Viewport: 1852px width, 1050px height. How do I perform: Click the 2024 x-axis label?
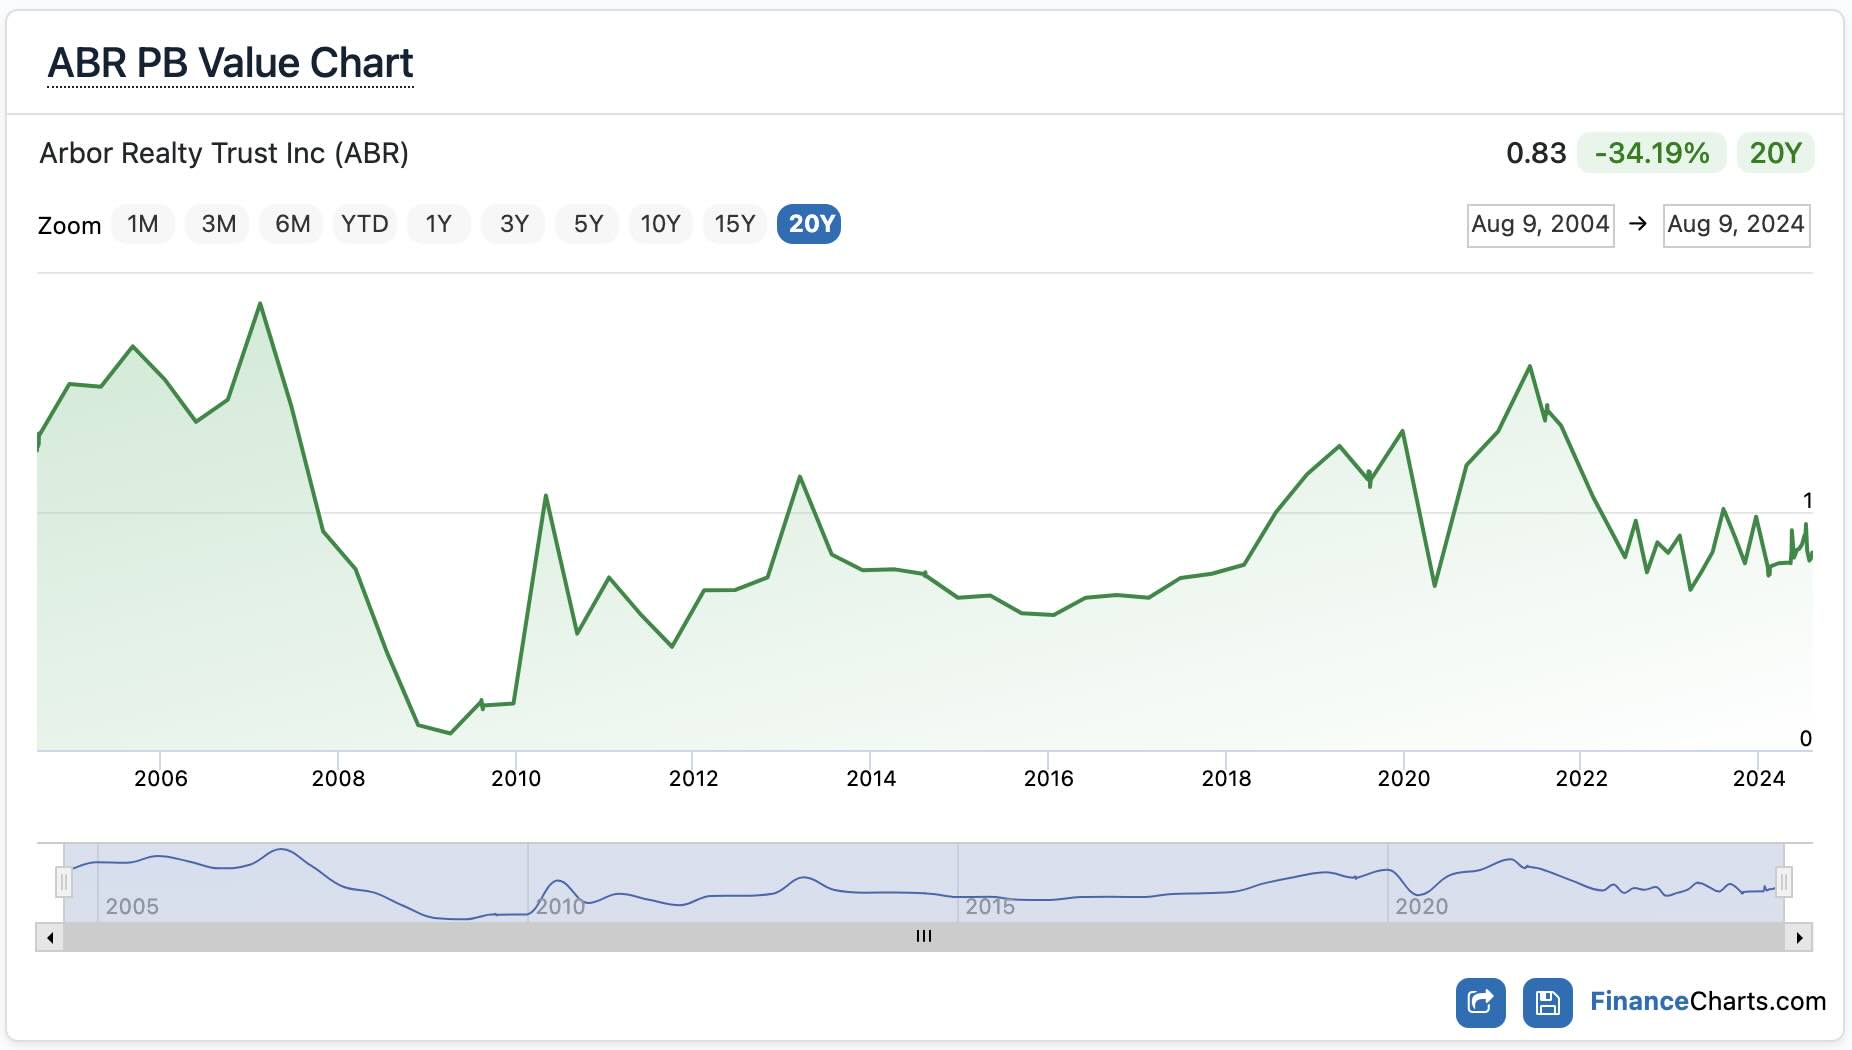pos(1759,778)
